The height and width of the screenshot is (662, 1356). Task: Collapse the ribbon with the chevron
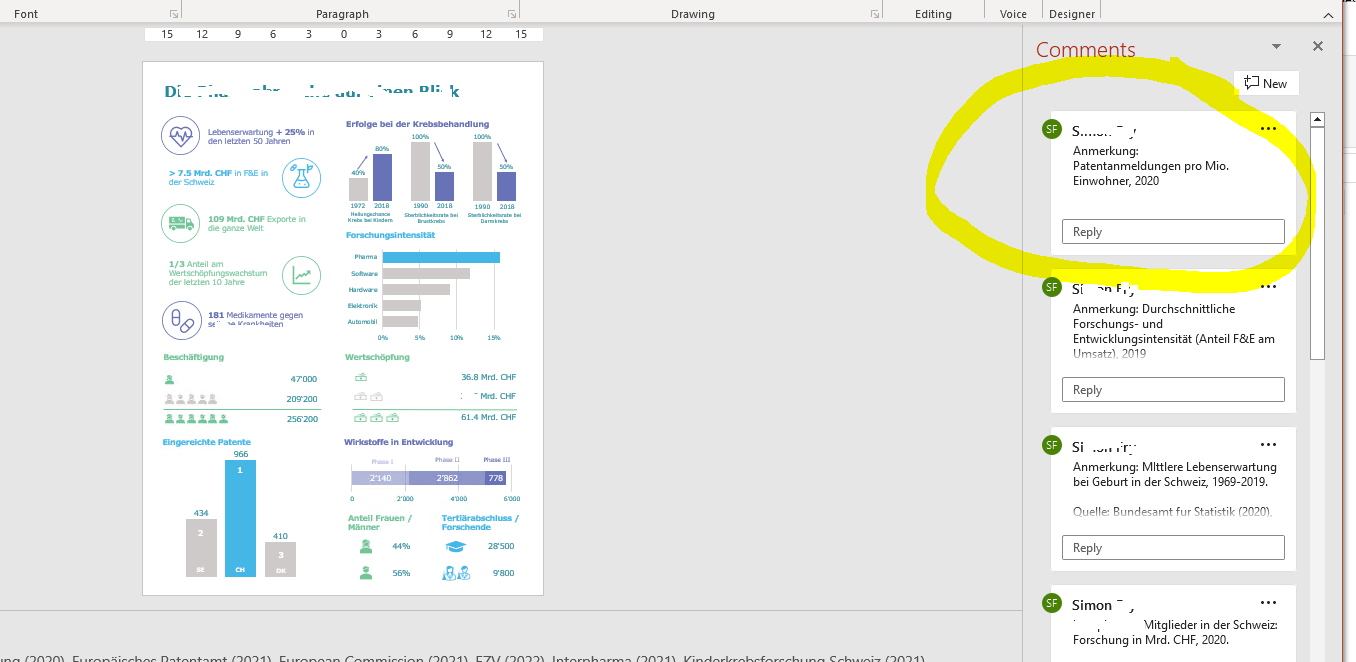point(1328,14)
